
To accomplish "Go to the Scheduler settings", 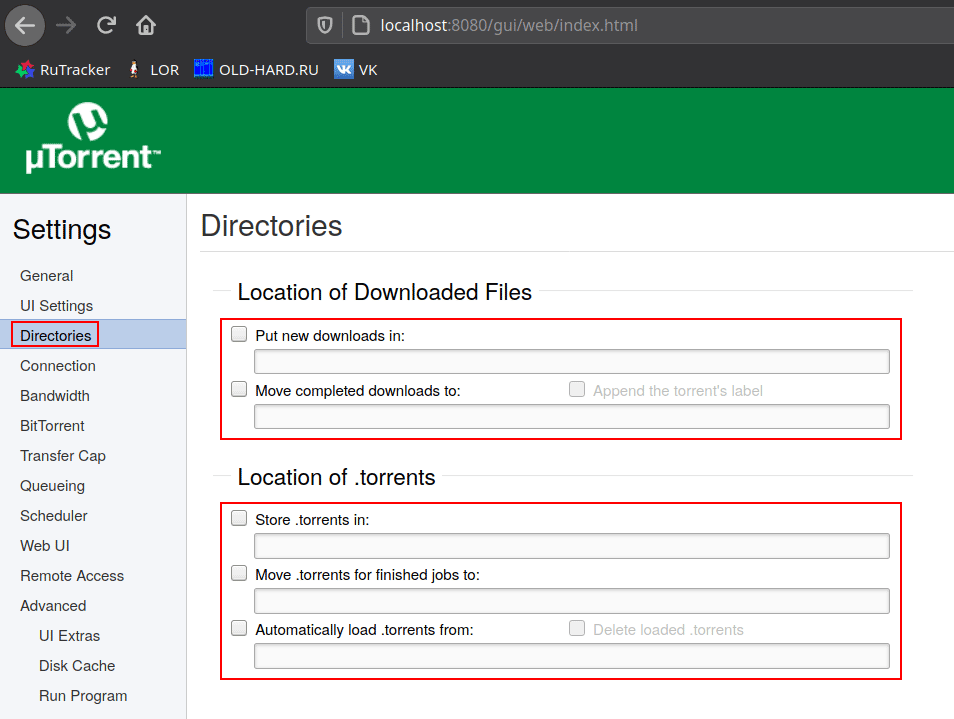I will click(x=54, y=516).
